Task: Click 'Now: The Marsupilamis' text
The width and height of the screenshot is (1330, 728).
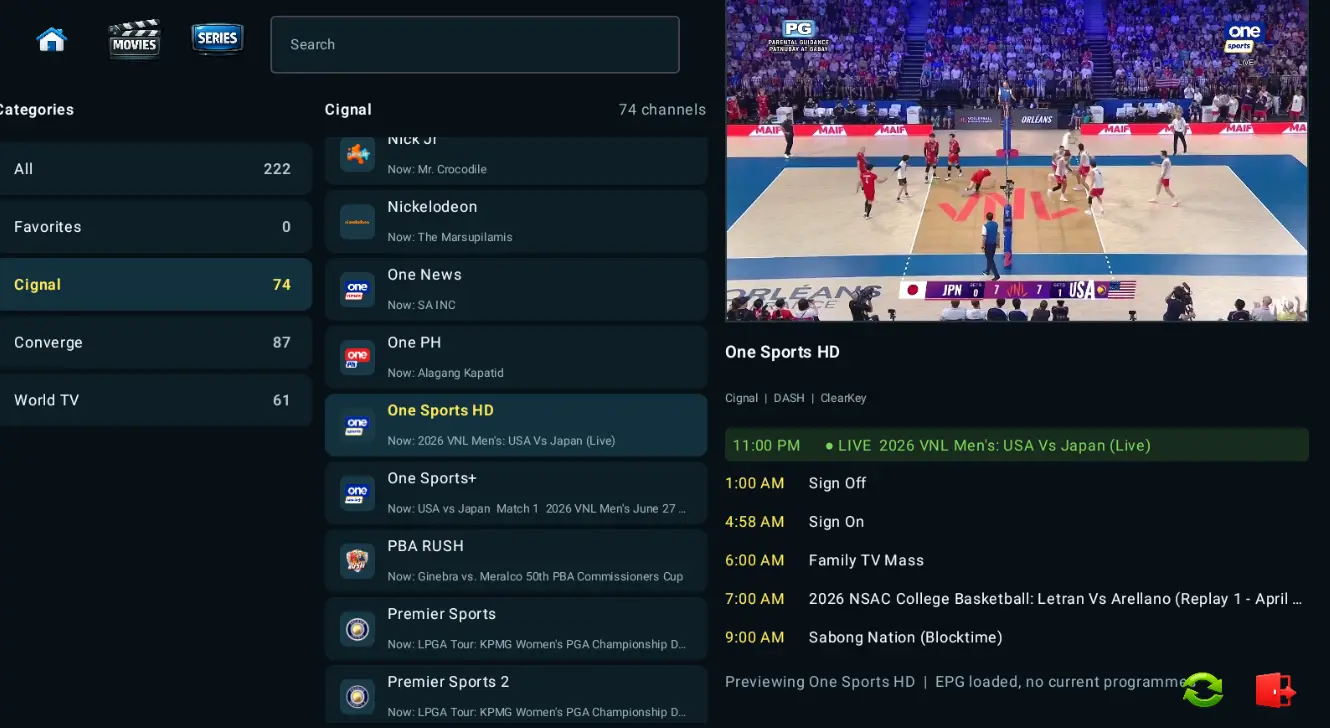Action: 450,237
